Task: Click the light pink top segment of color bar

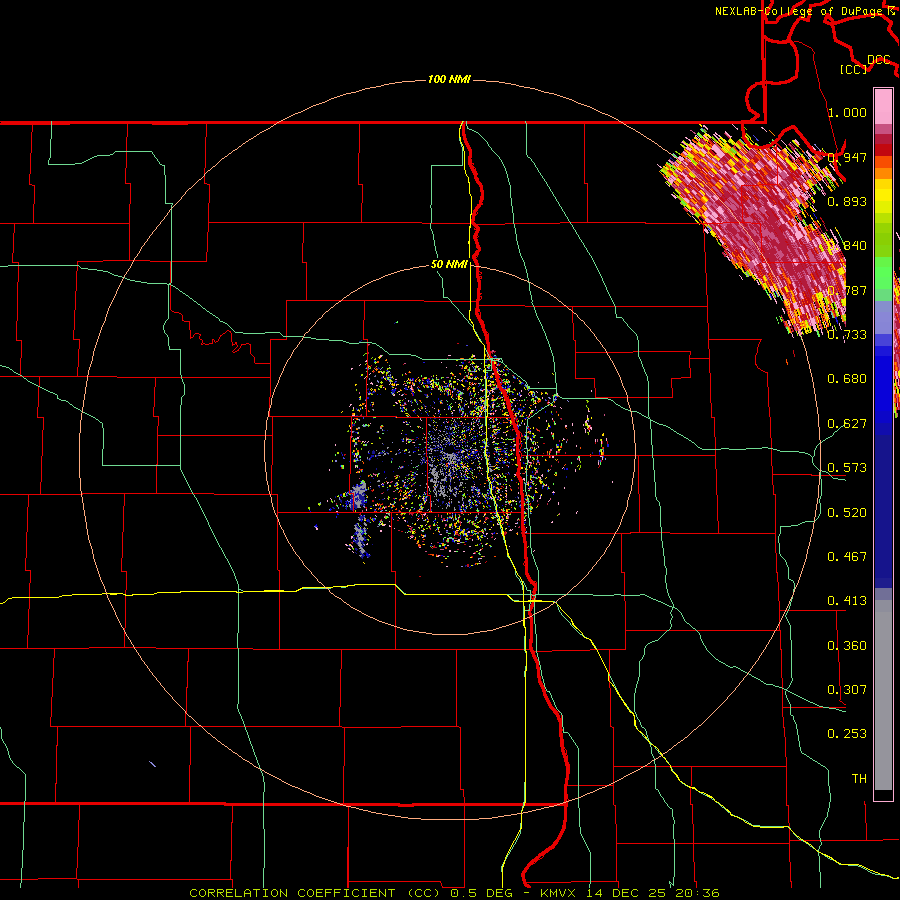Action: coord(883,106)
